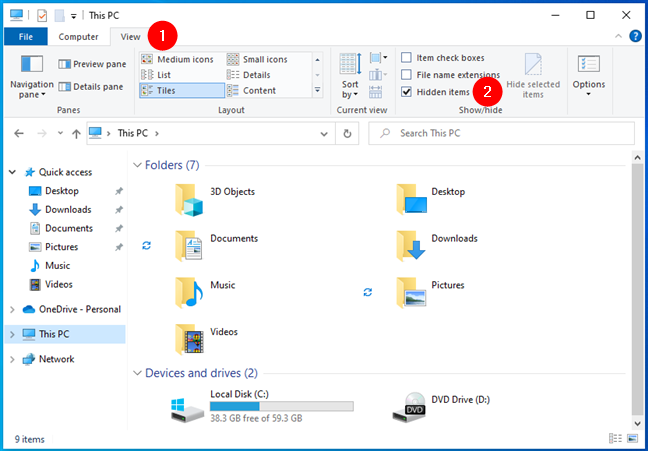The image size is (648, 451).
Task: Minimize the ribbon with the caret
Action: [x=618, y=36]
